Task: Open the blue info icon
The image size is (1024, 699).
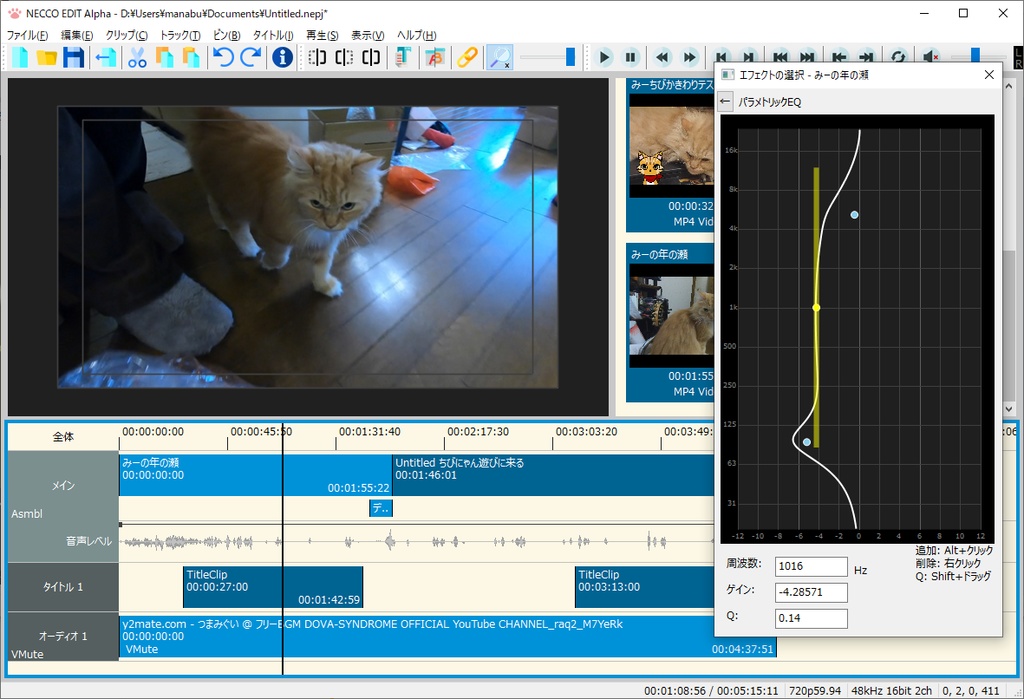Action: pos(282,57)
